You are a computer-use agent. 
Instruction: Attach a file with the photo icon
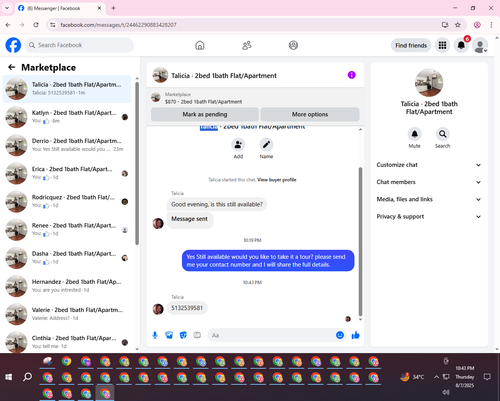point(169,335)
